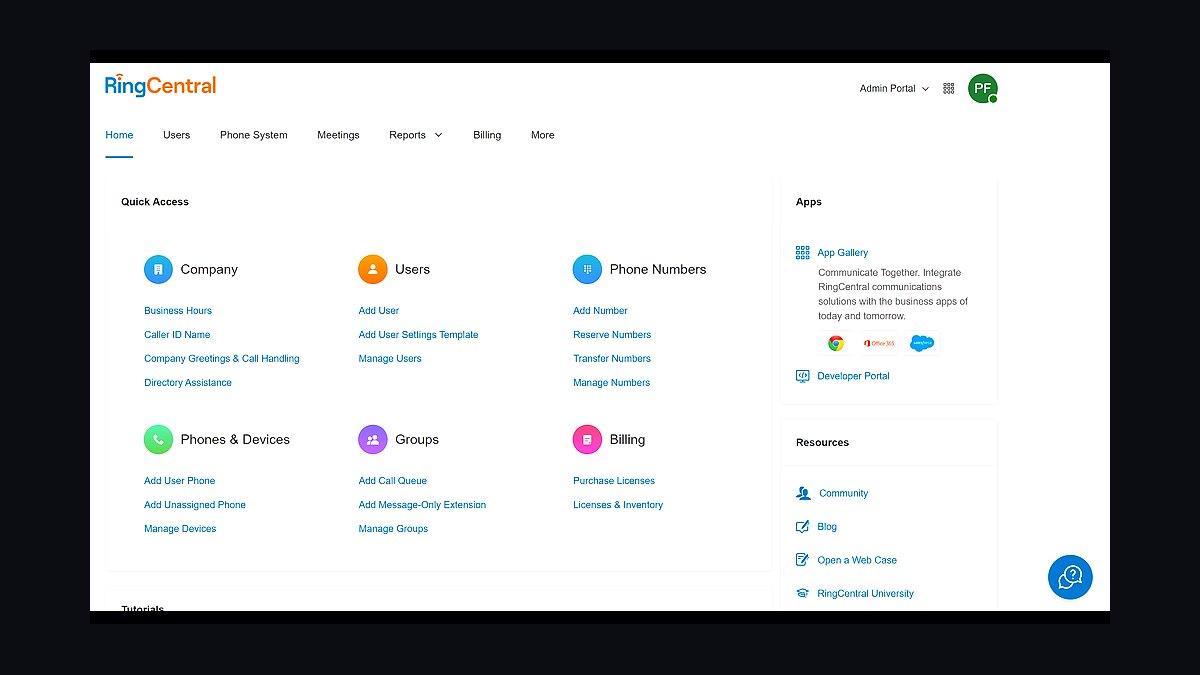Open Manage Devices link
The image size is (1200, 675).
pos(180,529)
